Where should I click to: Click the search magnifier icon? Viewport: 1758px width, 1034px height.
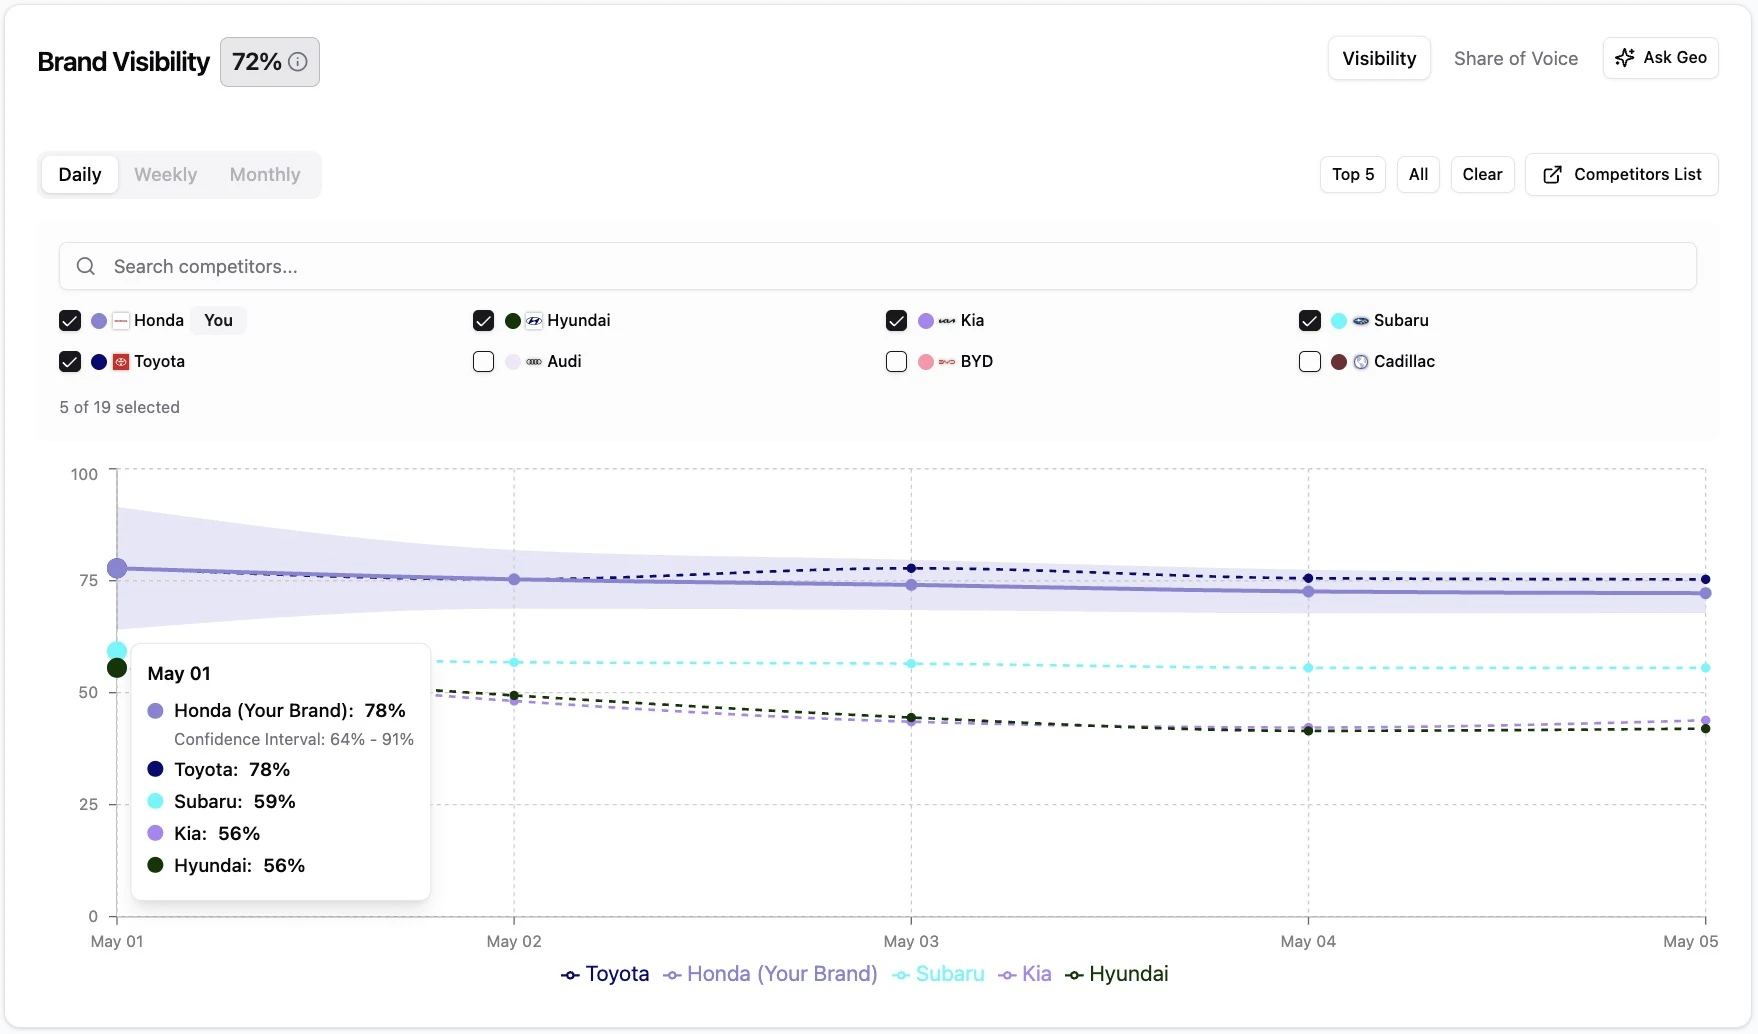(86, 266)
